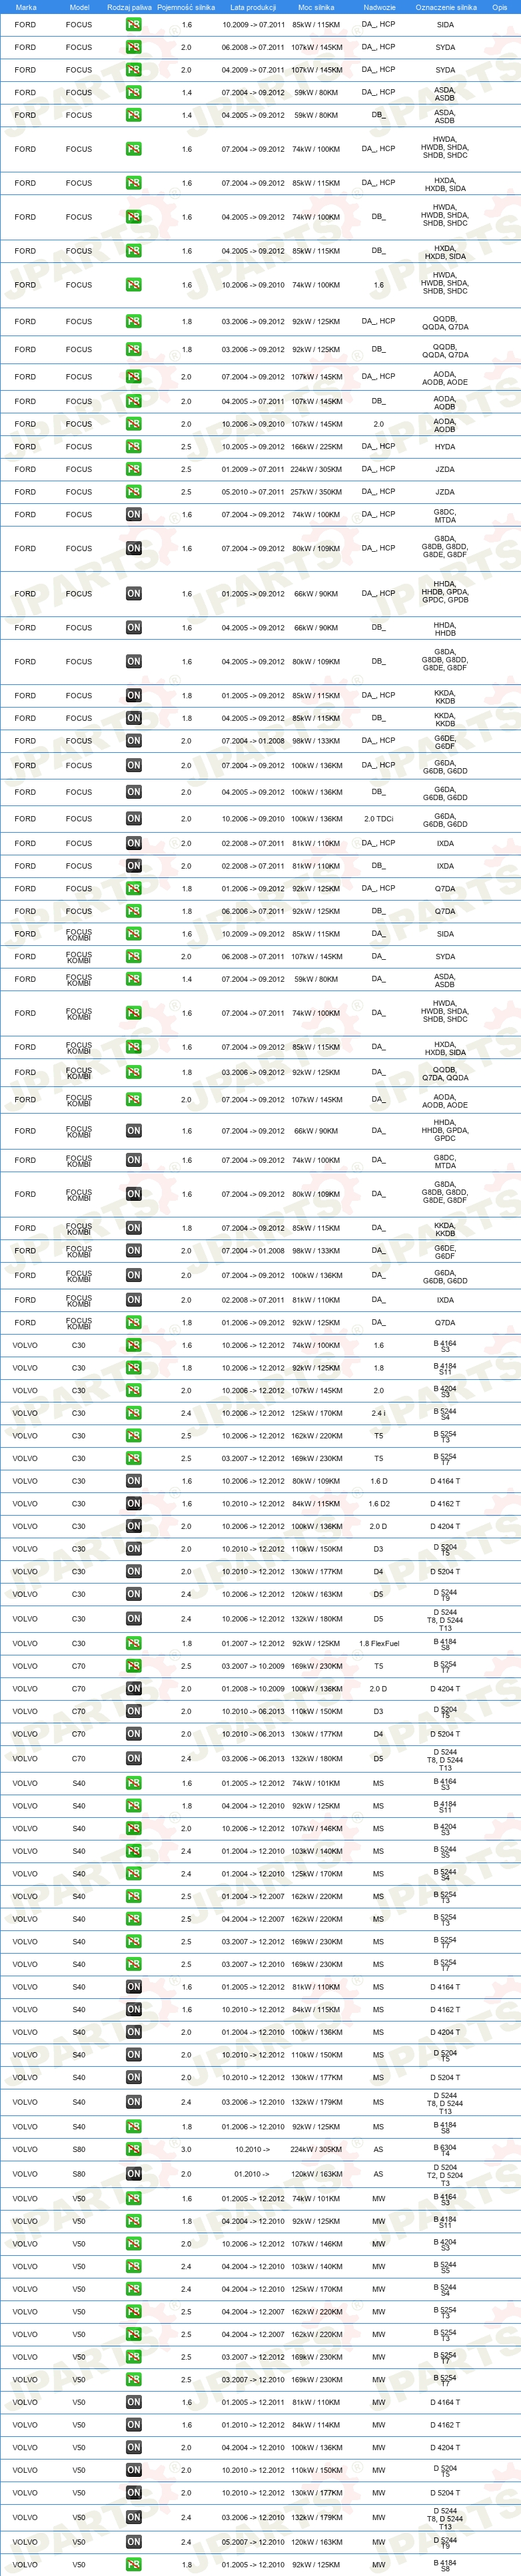Click diesel ON icon in Volvo C30 1.6 D2 row

coord(133,1503)
